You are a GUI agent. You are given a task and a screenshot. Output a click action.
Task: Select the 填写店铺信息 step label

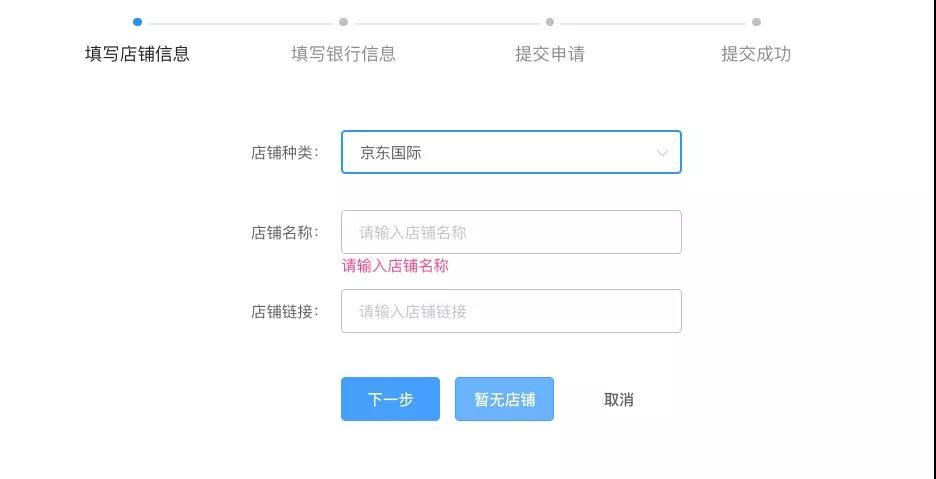point(137,54)
